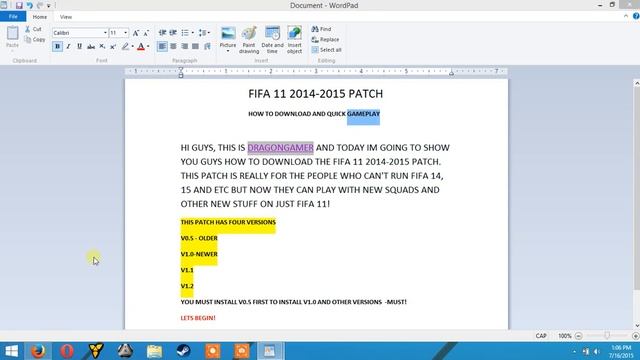Decrease paragraph indent
The height and width of the screenshot is (360, 640).
tap(162, 33)
